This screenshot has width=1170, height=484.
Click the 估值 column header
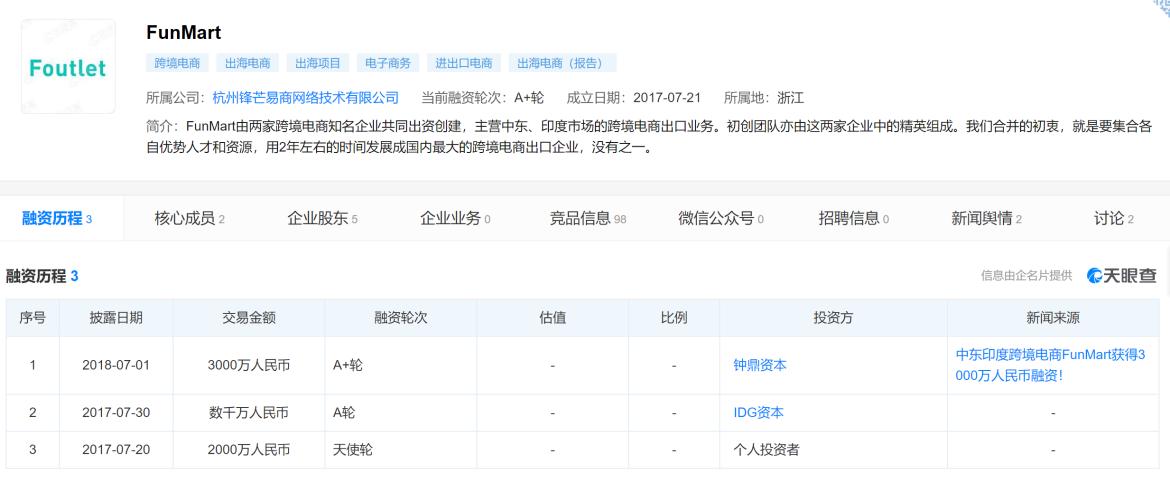553,318
